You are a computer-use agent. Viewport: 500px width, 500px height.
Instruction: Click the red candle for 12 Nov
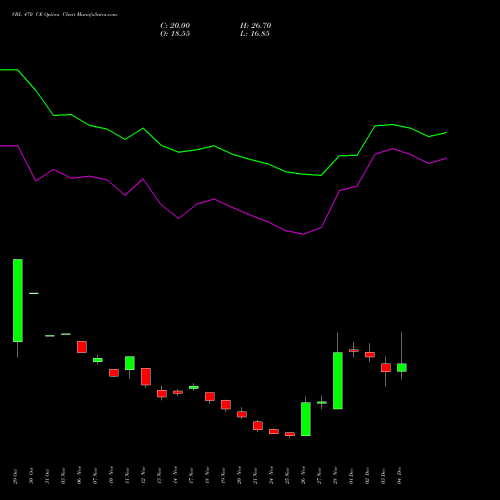coord(146,377)
